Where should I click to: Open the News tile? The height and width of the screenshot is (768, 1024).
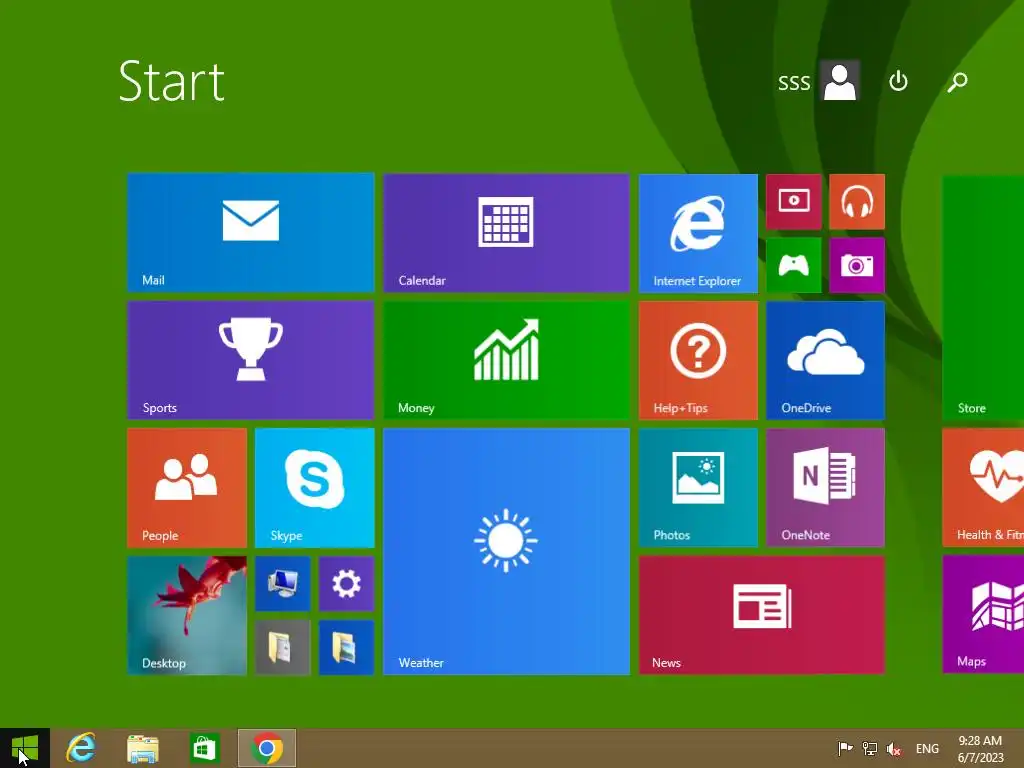[761, 615]
